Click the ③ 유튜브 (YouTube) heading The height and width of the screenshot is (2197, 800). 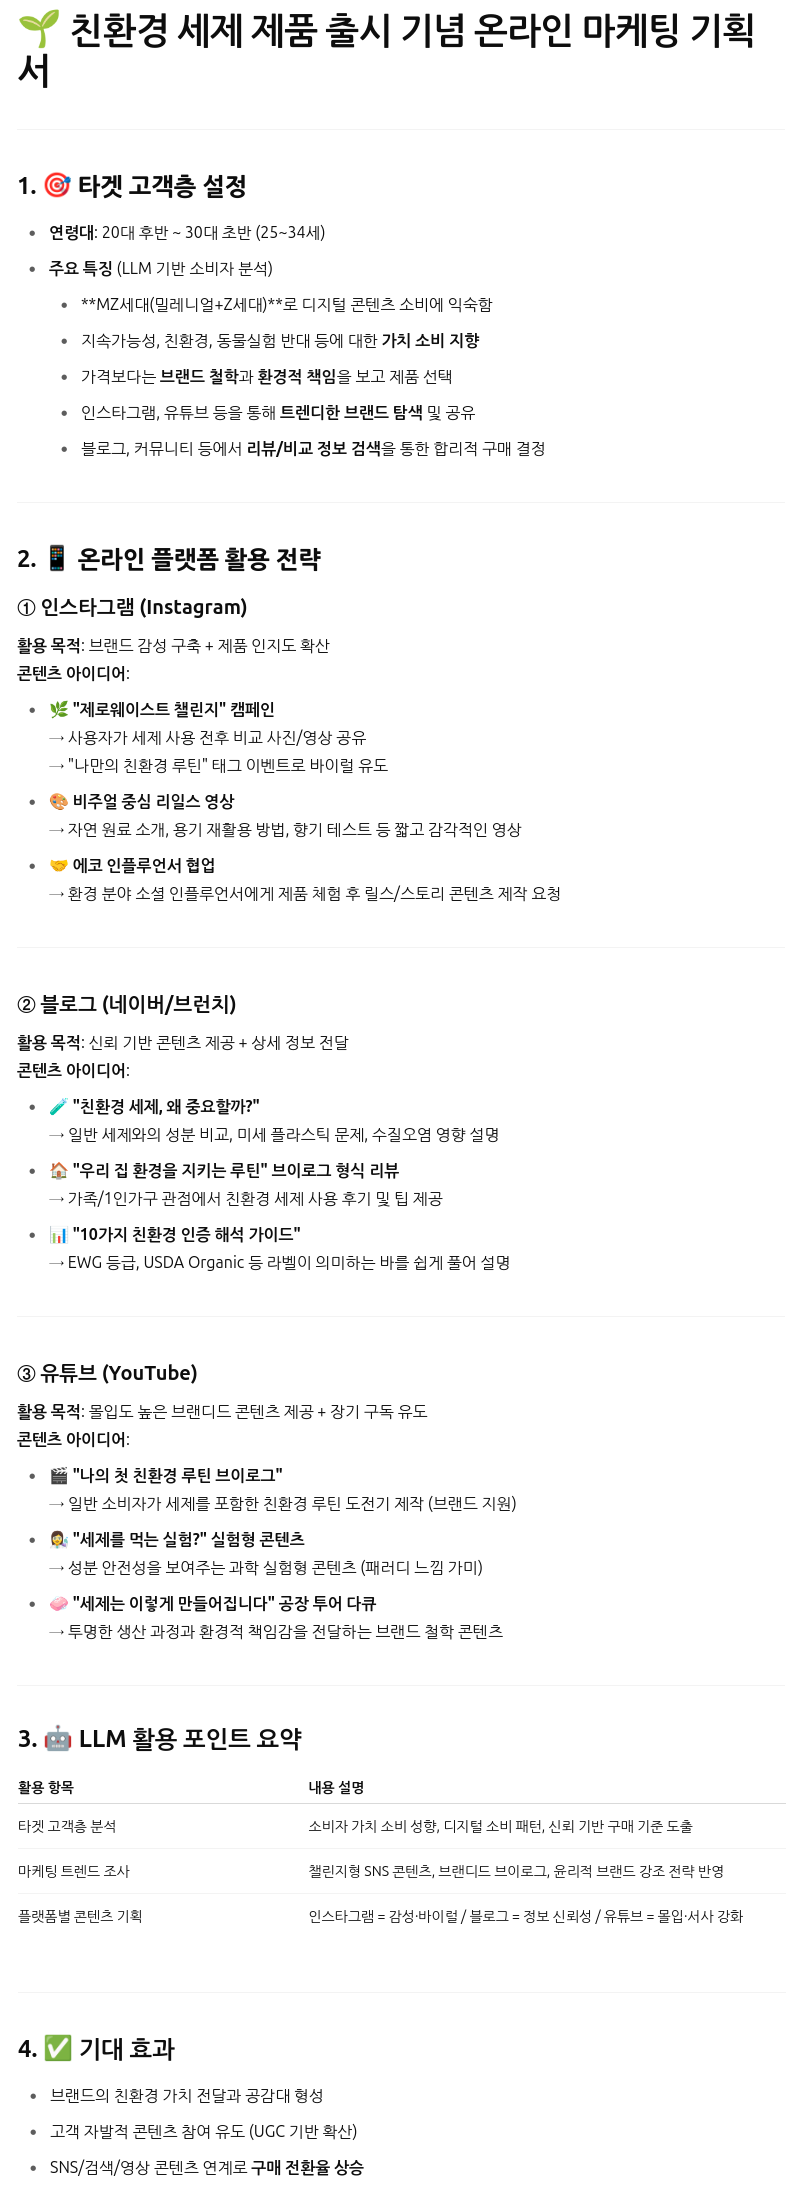click(x=107, y=1373)
